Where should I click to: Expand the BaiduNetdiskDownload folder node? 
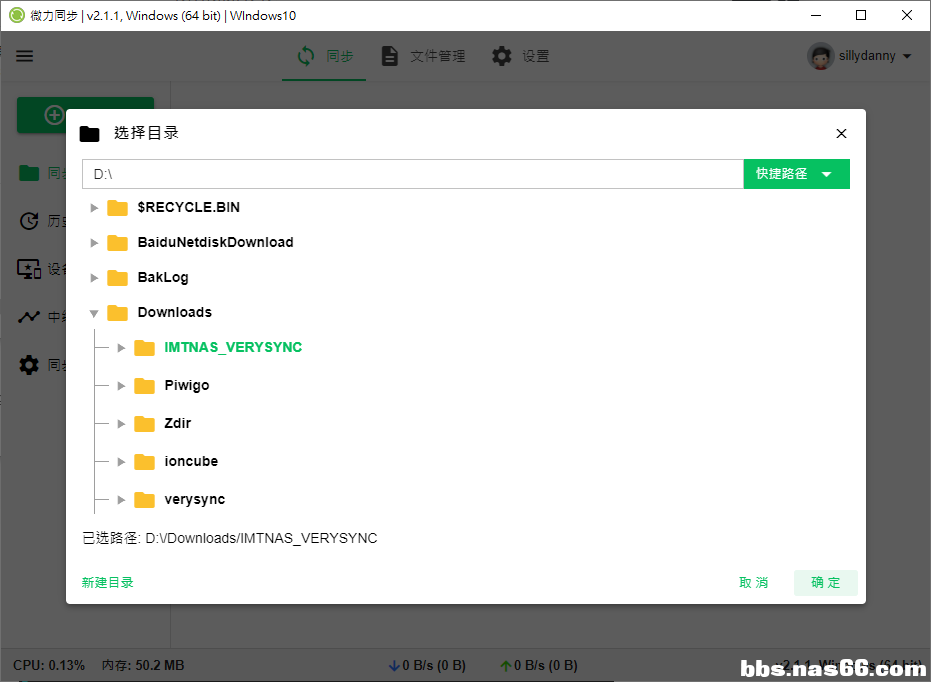click(x=94, y=243)
